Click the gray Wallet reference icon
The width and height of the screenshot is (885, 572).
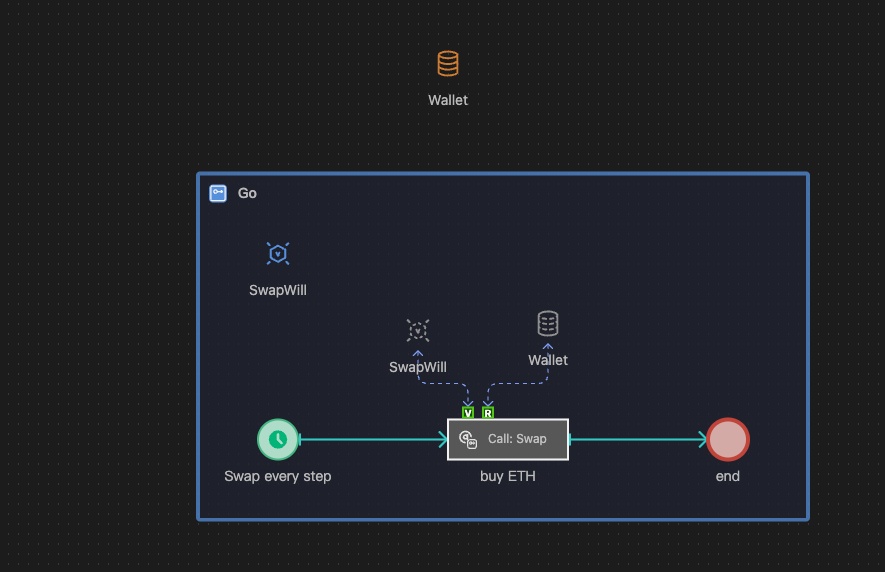tap(548, 323)
